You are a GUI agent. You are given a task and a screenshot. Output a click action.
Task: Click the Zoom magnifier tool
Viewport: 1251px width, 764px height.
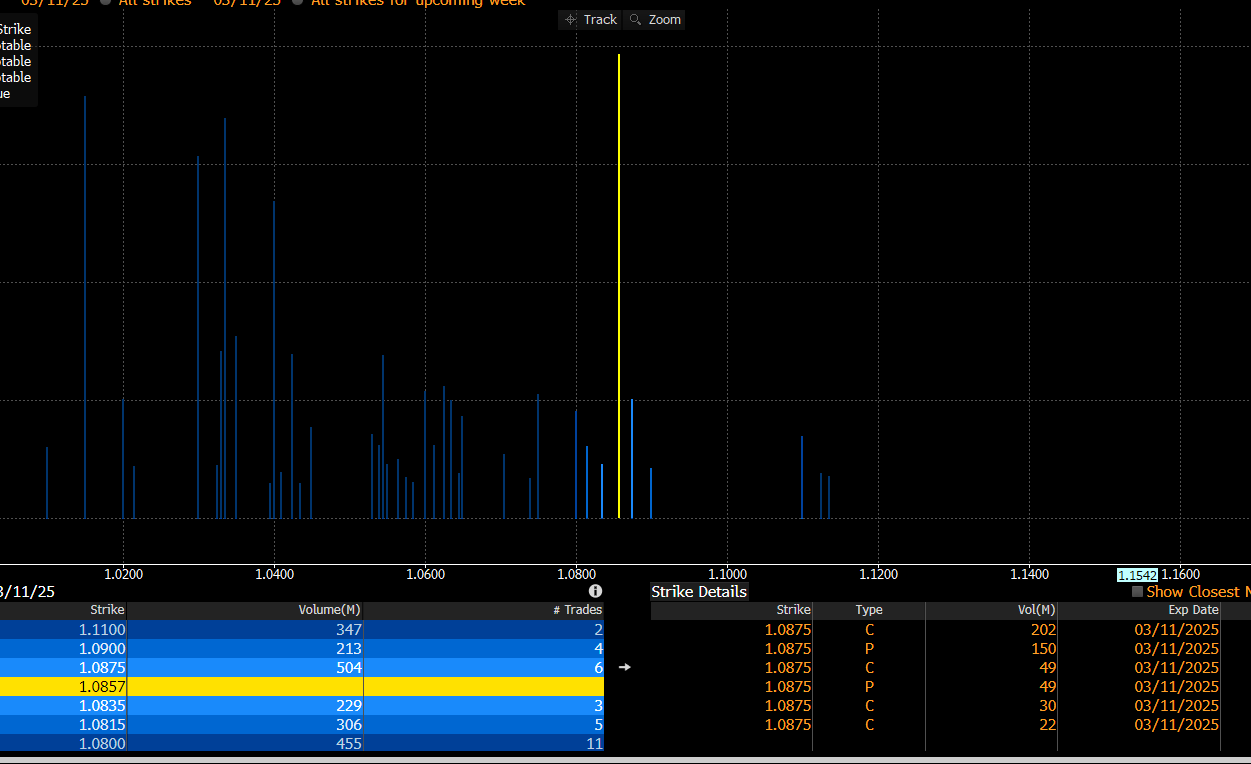click(655, 20)
